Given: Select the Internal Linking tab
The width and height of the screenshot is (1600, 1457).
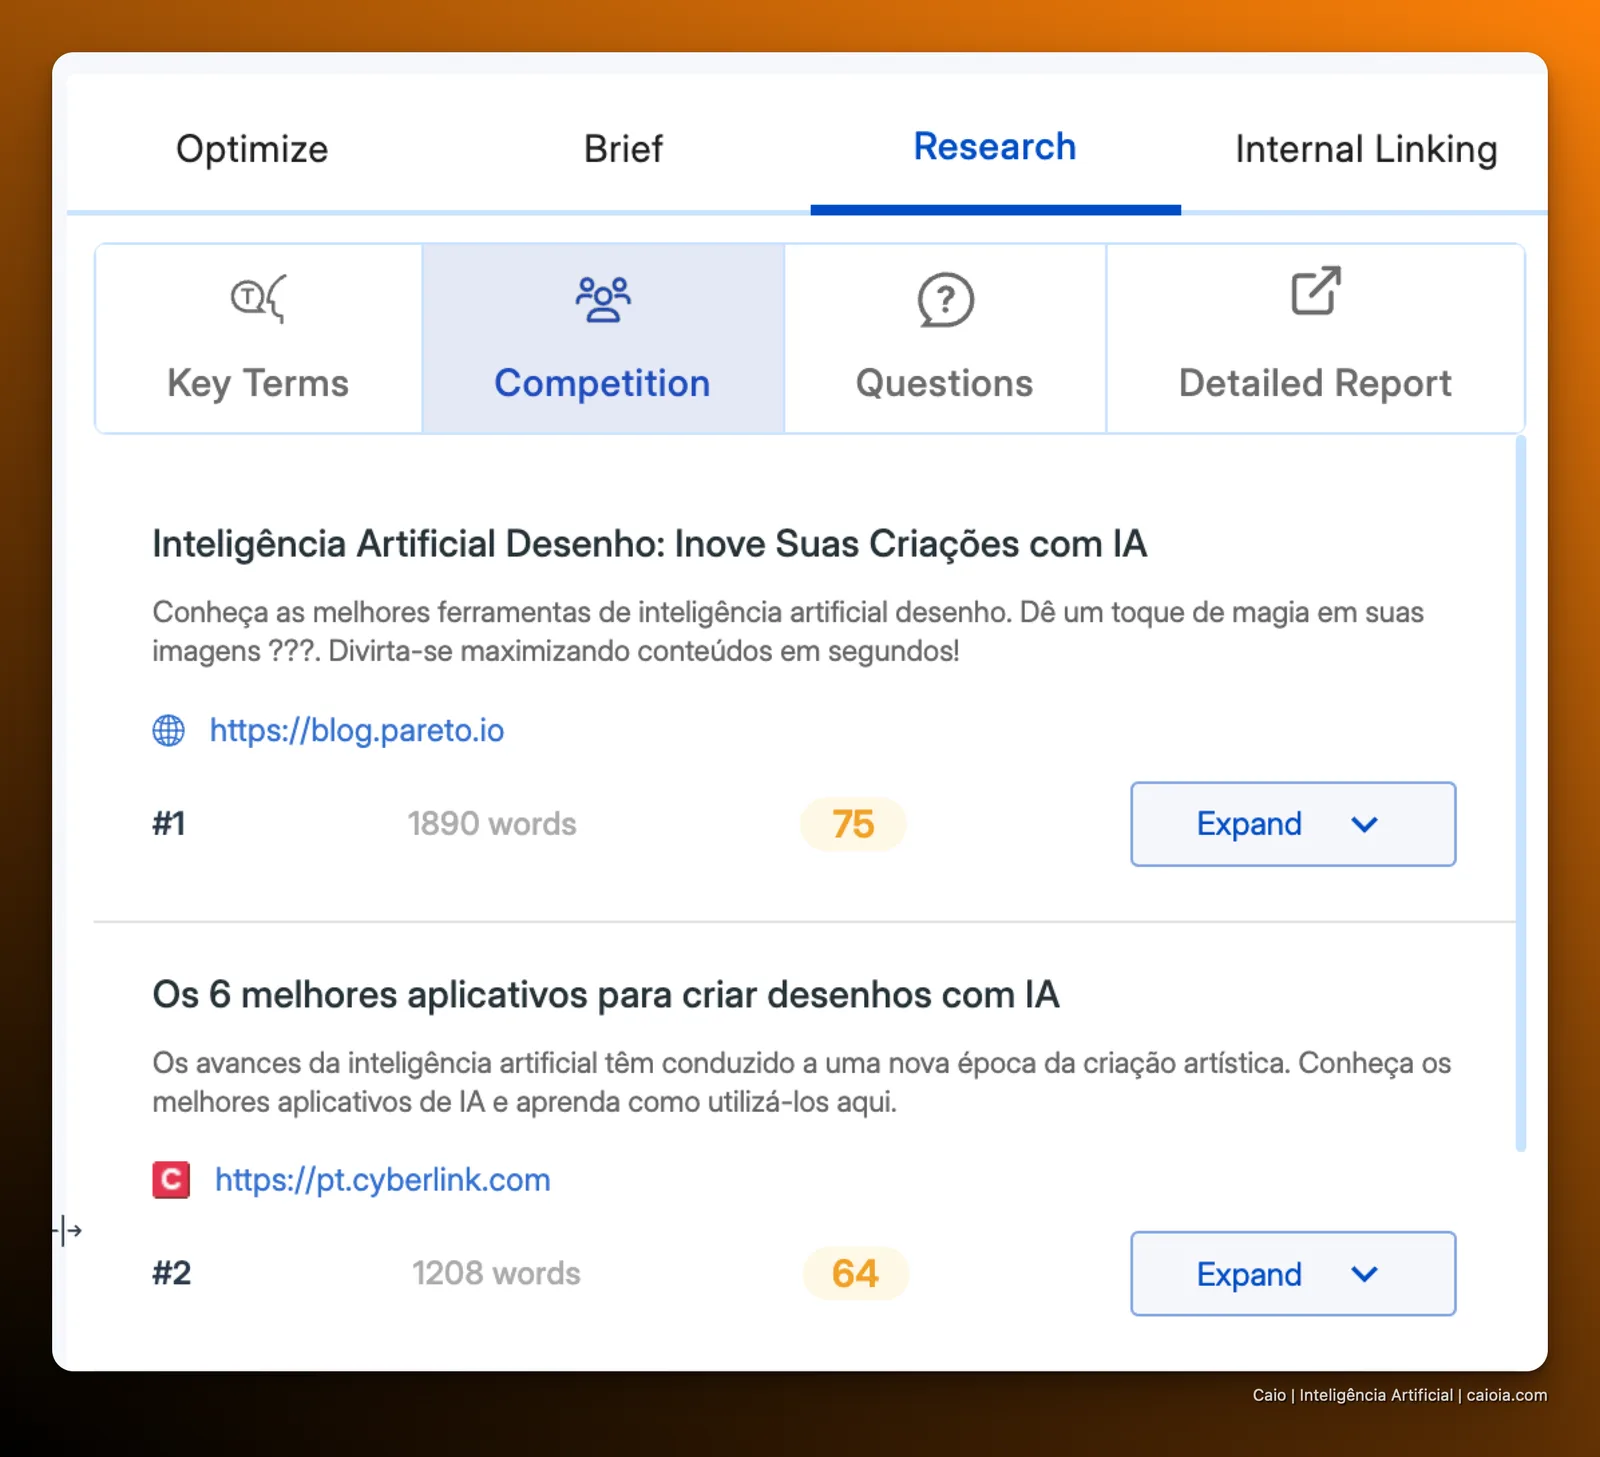Looking at the screenshot, I should [x=1366, y=149].
